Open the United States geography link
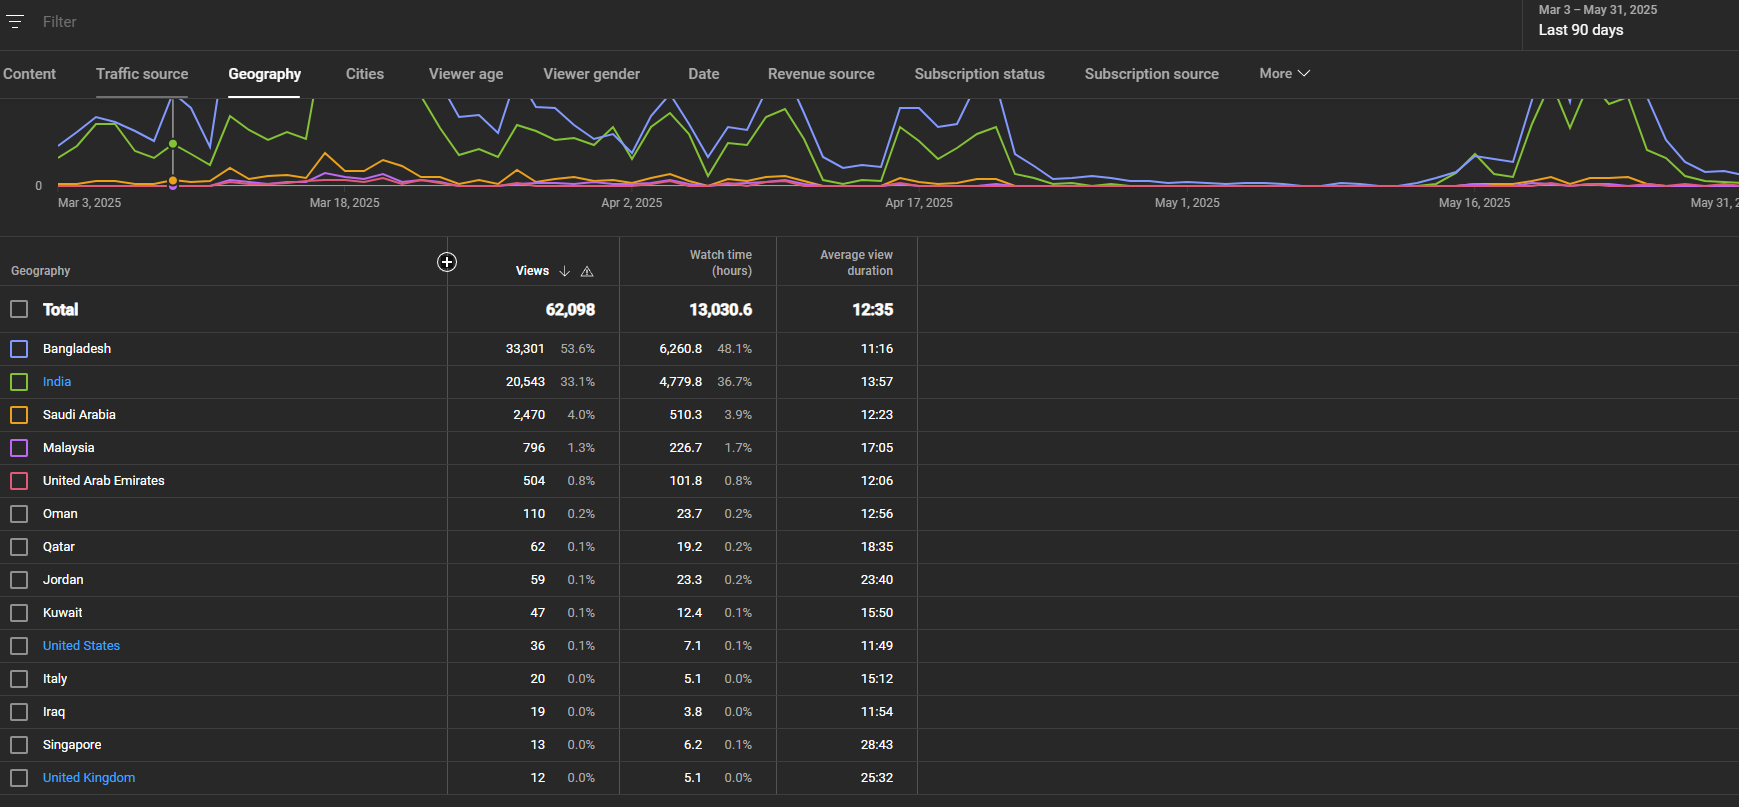This screenshot has height=807, width=1739. pyautogui.click(x=81, y=646)
